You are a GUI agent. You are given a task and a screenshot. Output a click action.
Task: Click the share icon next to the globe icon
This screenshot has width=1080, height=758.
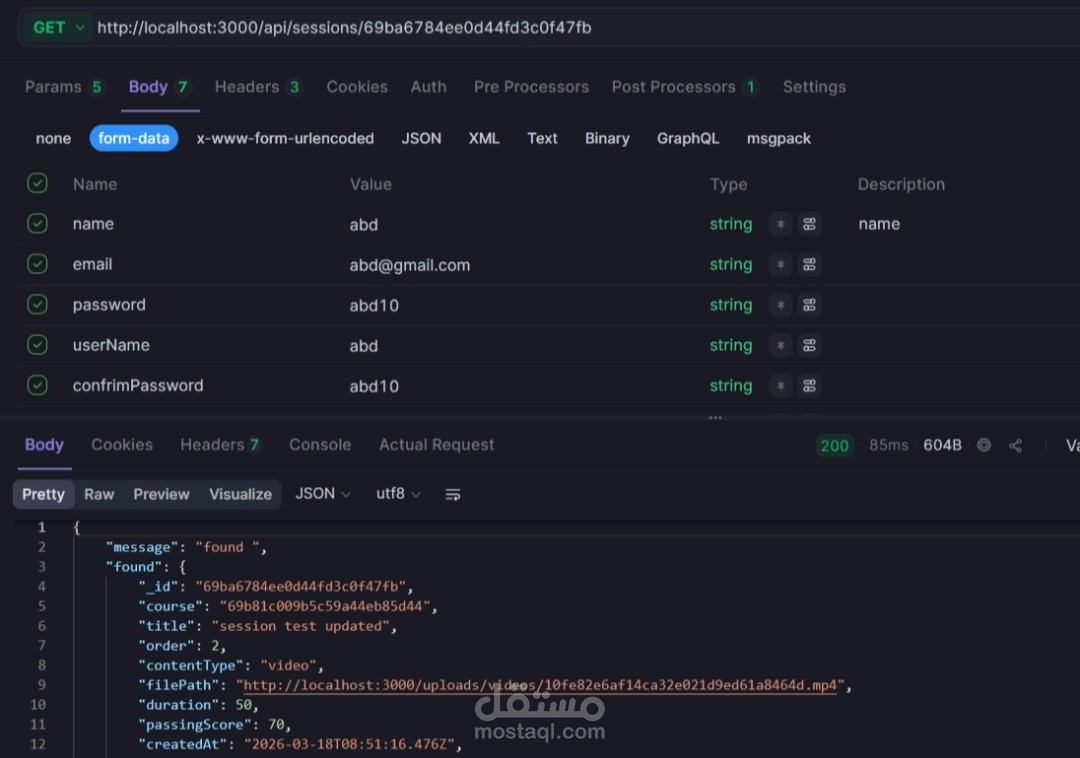[x=1016, y=445]
